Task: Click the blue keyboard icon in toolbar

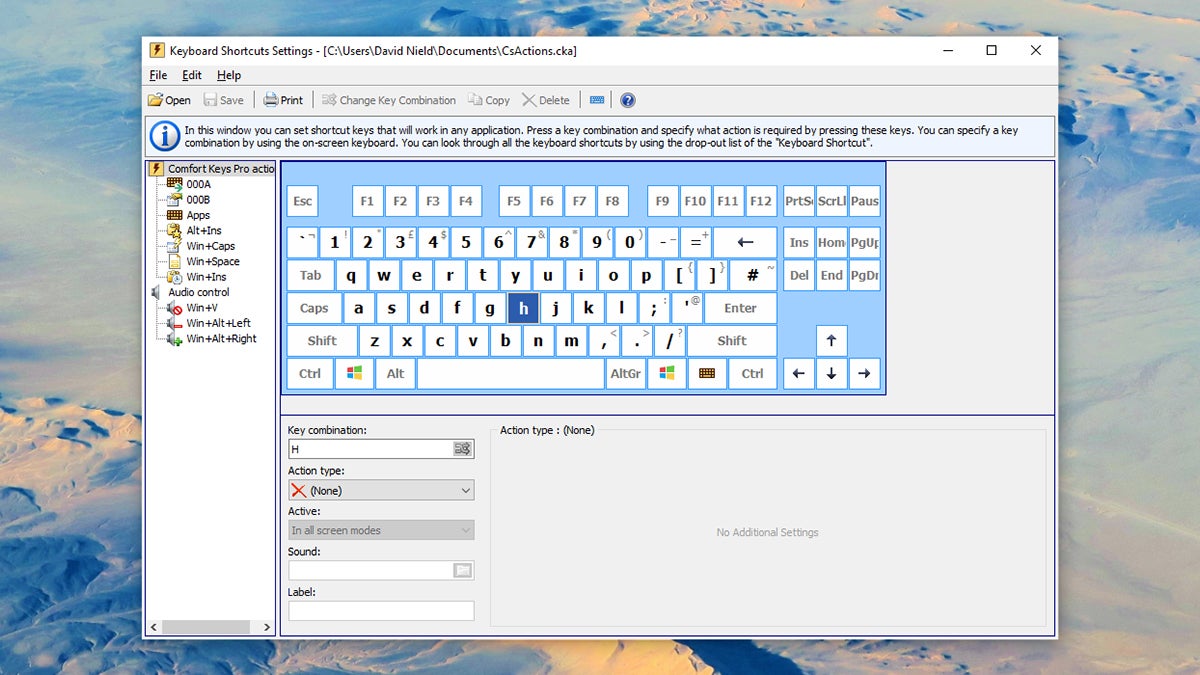Action: pos(597,100)
